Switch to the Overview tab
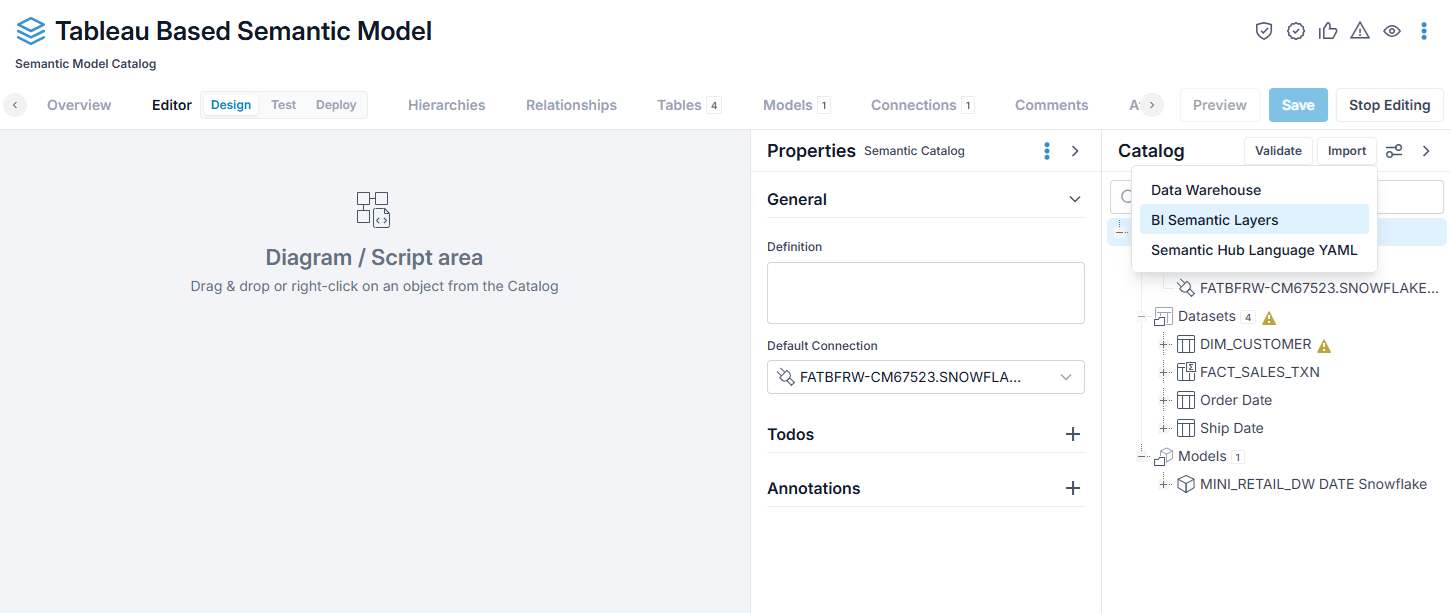The image size is (1451, 613). pyautogui.click(x=79, y=105)
